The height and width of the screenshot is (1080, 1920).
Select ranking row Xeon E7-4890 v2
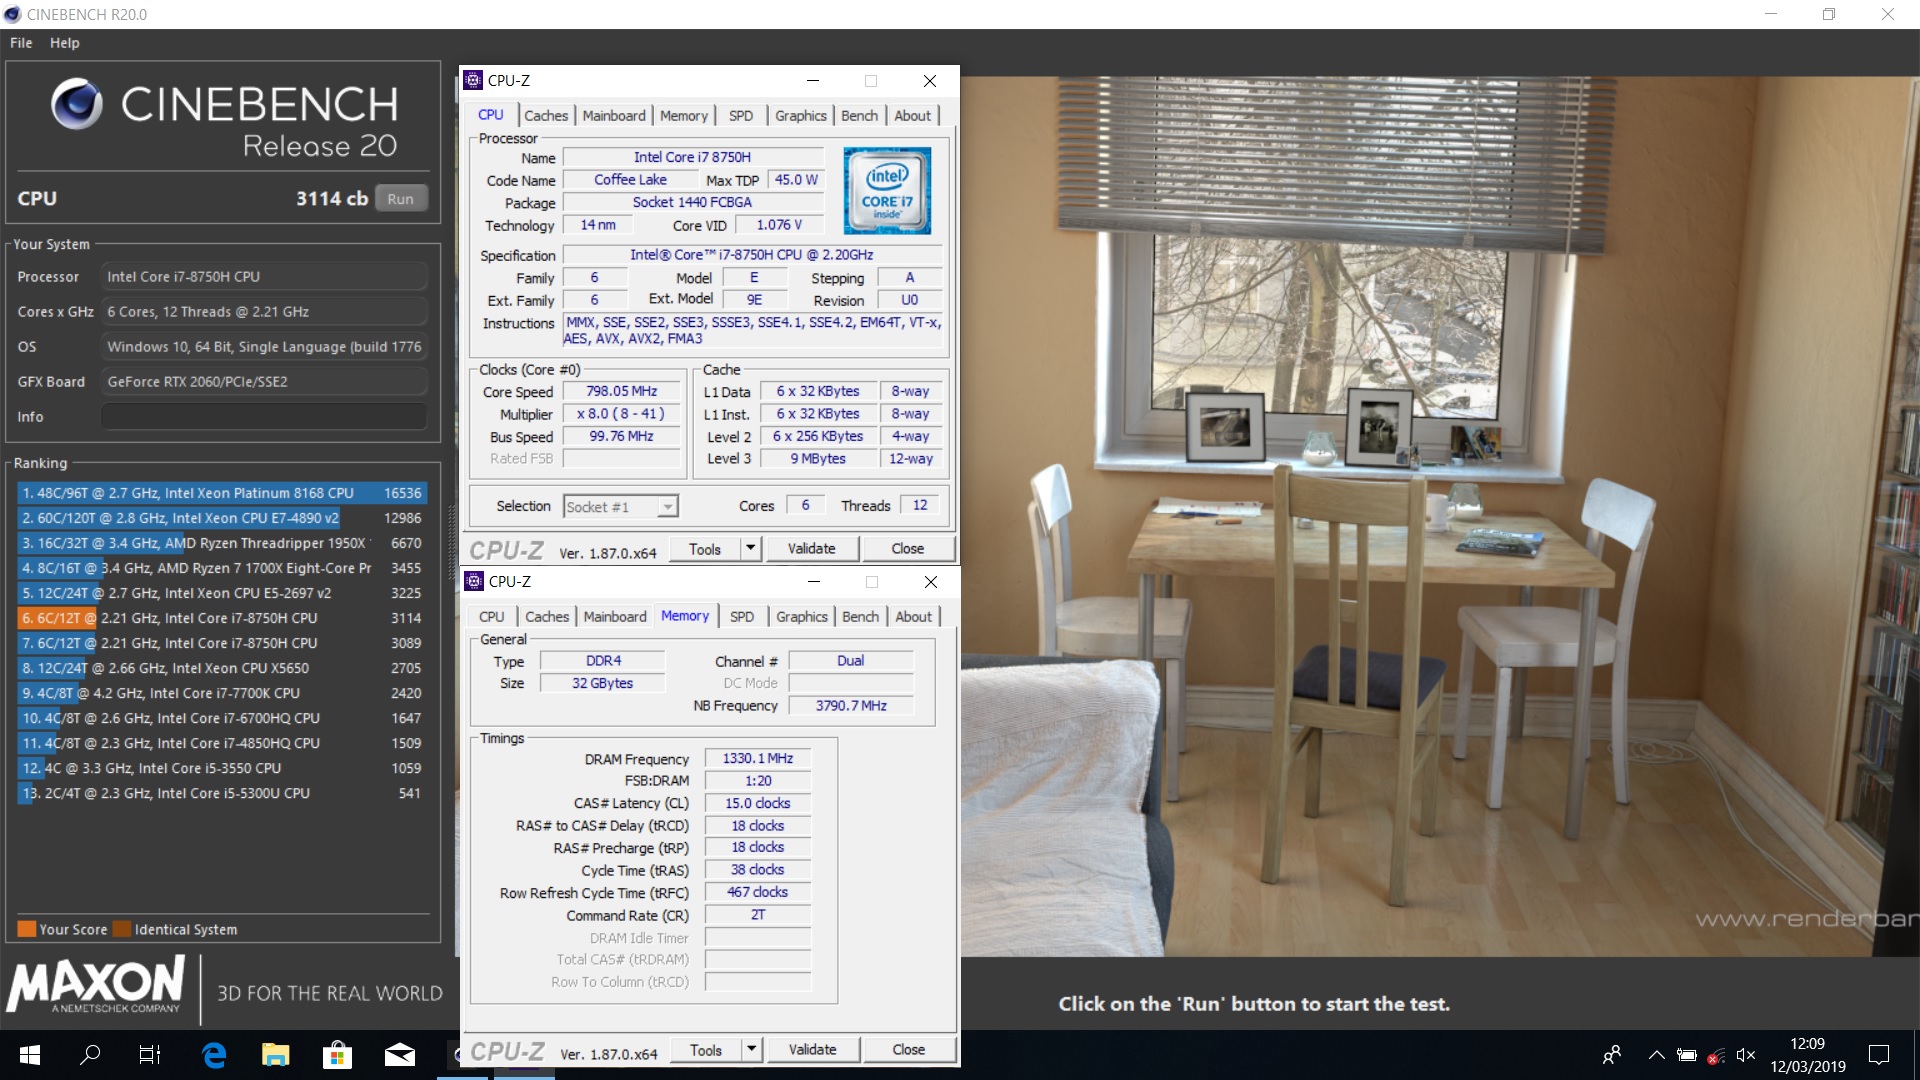[x=222, y=518]
